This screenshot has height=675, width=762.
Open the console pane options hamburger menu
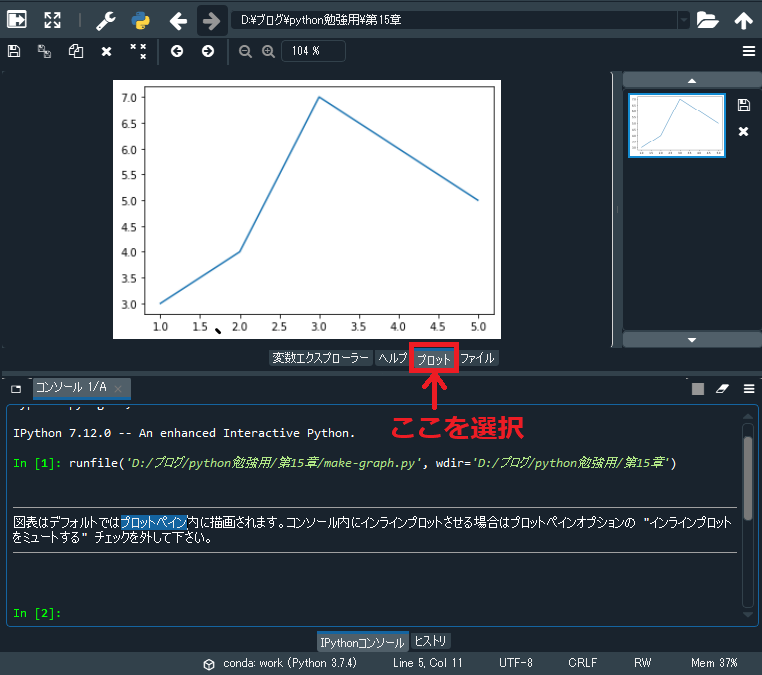click(749, 389)
